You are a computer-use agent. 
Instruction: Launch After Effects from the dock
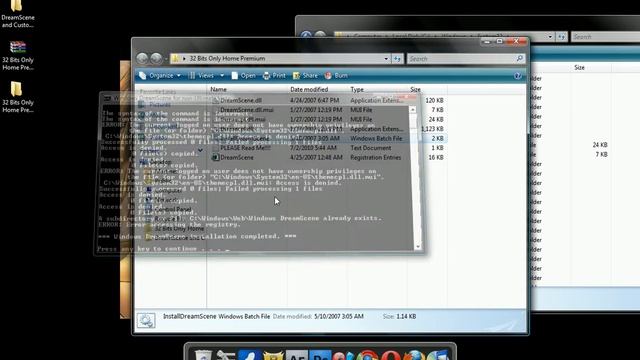pyautogui.click(x=297, y=355)
